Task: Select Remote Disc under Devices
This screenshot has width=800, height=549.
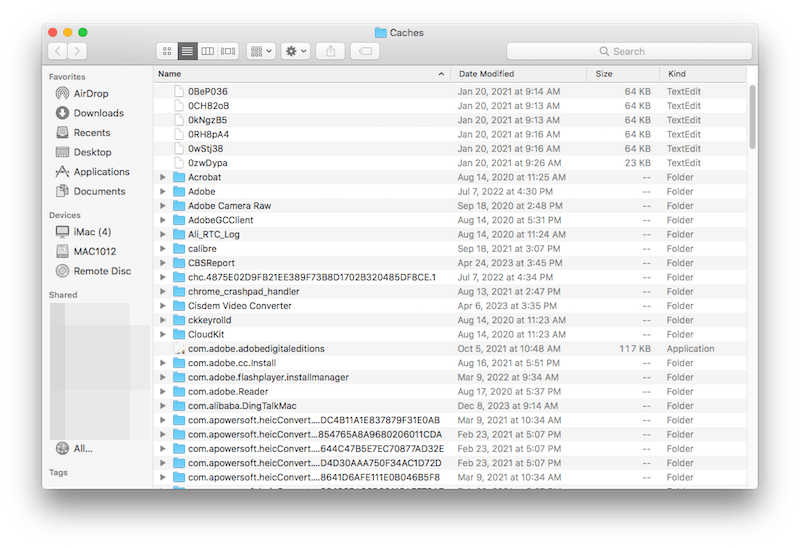Action: tap(93, 271)
